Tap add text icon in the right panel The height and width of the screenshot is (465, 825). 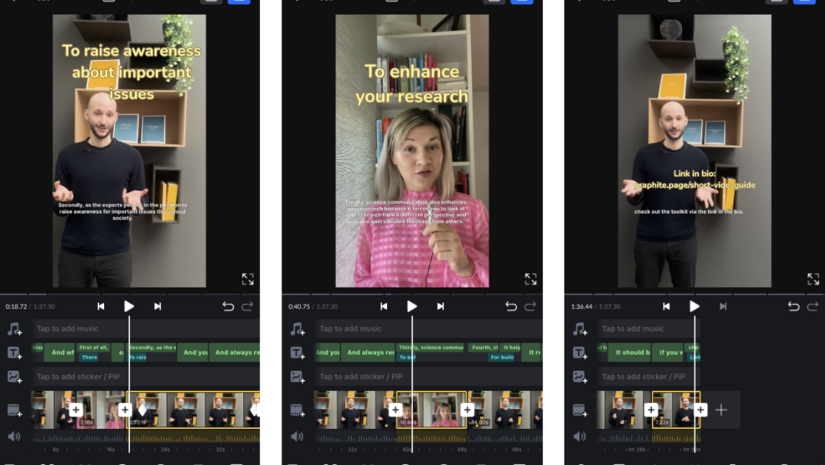[x=579, y=353]
